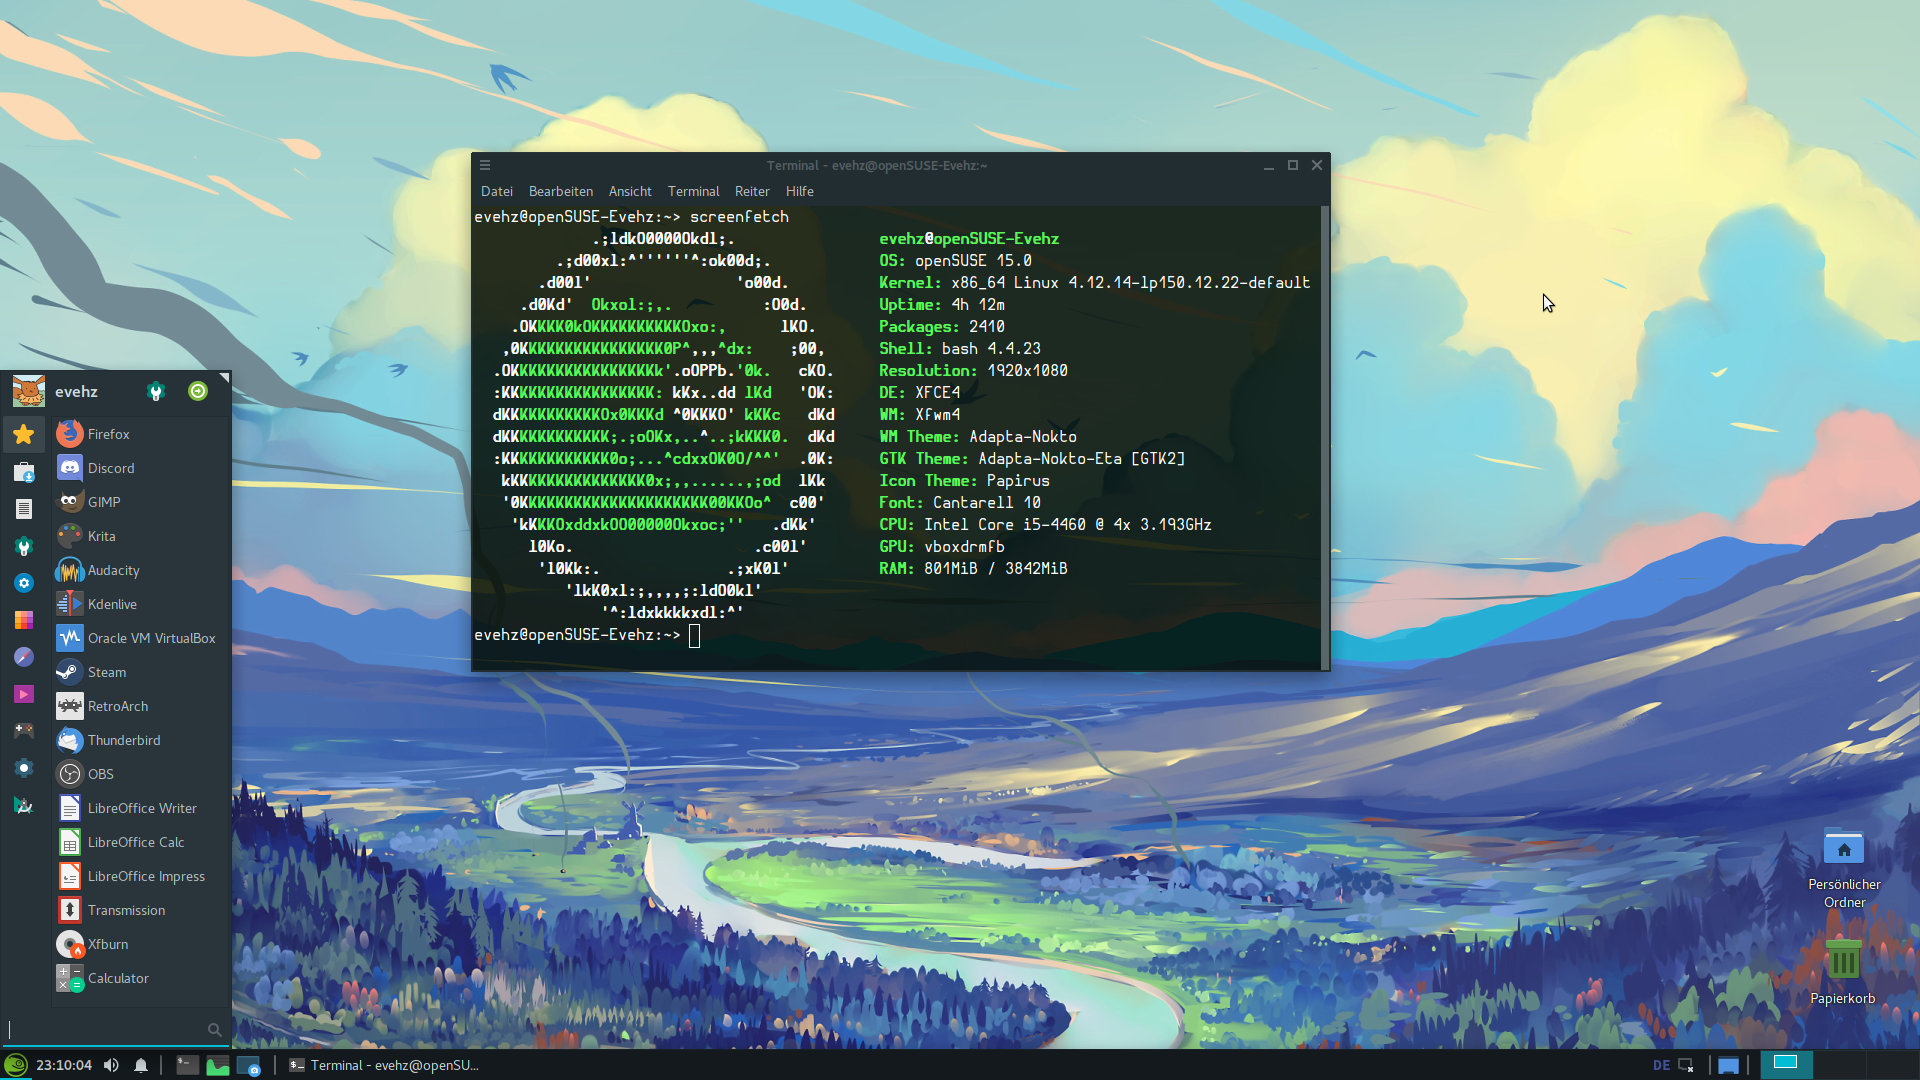Start GIMP from the menu
The width and height of the screenshot is (1920, 1080).
click(x=141, y=502)
